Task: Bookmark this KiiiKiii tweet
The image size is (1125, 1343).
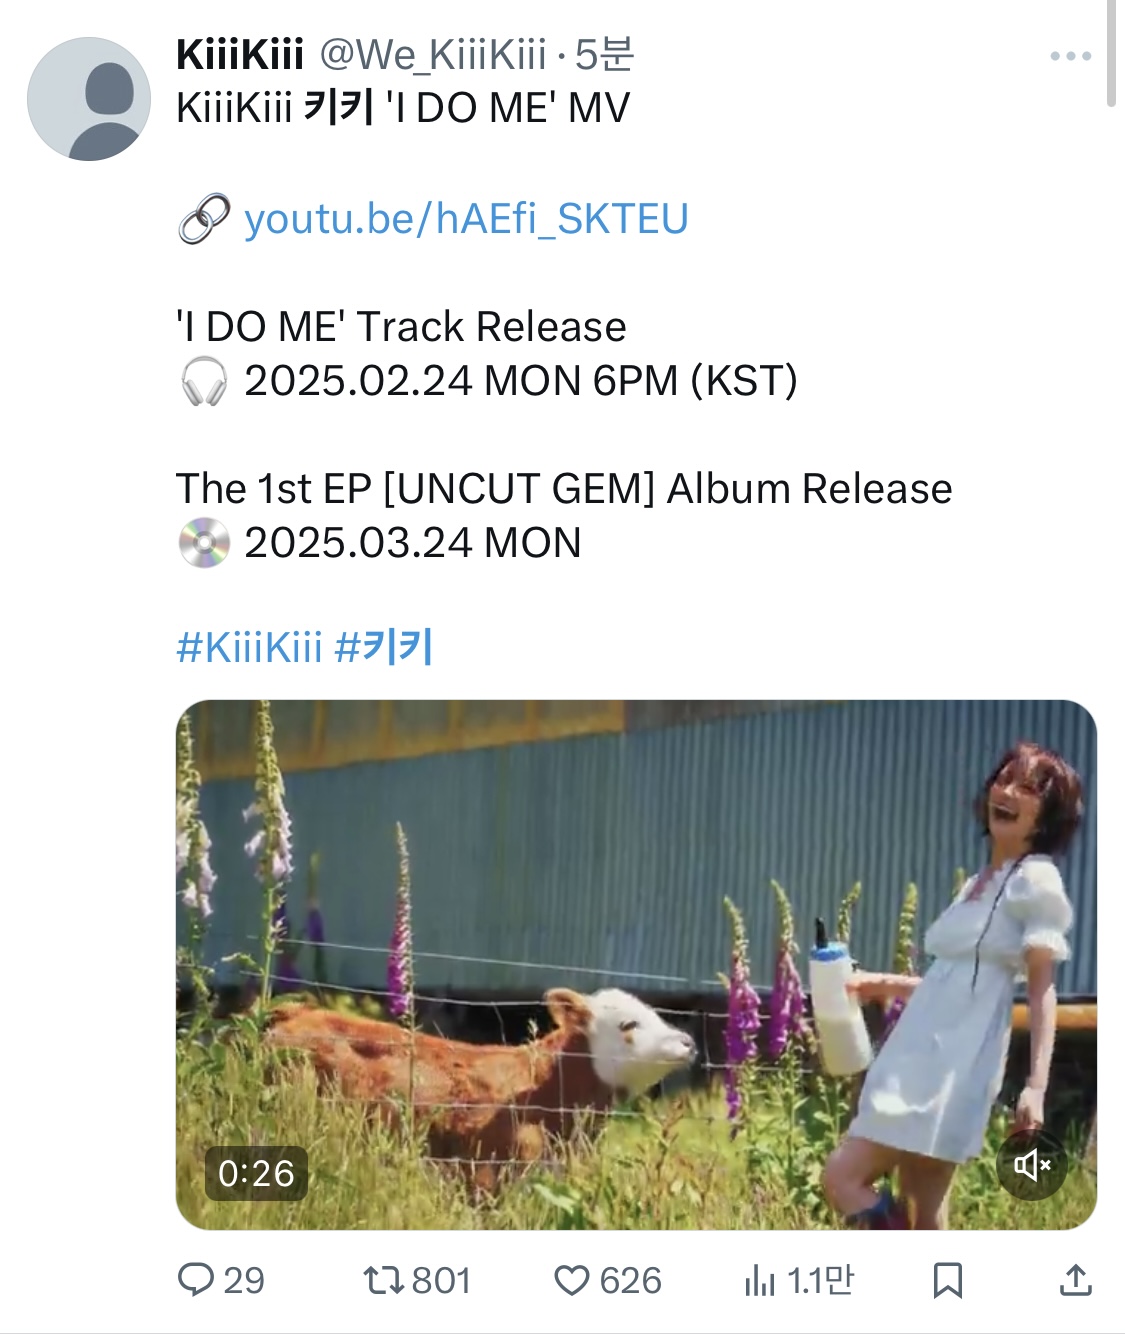Action: pyautogui.click(x=947, y=1280)
